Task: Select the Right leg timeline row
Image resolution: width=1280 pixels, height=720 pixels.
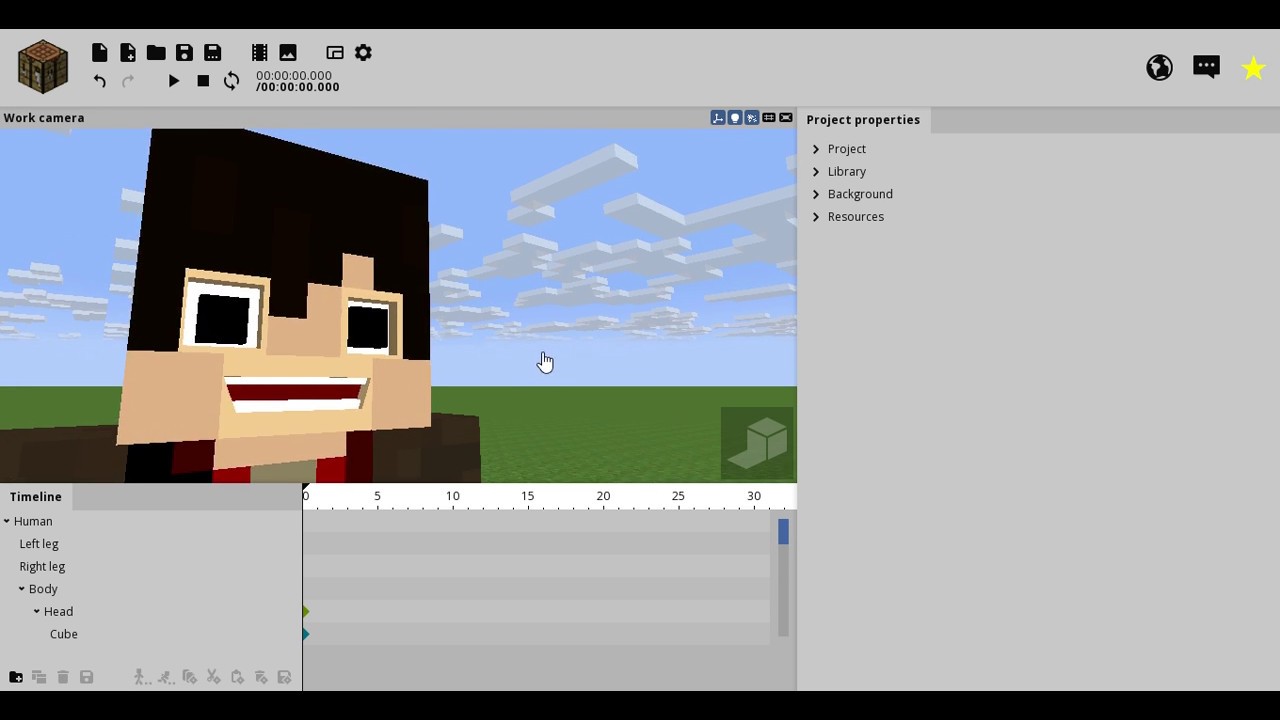Action: (151, 566)
